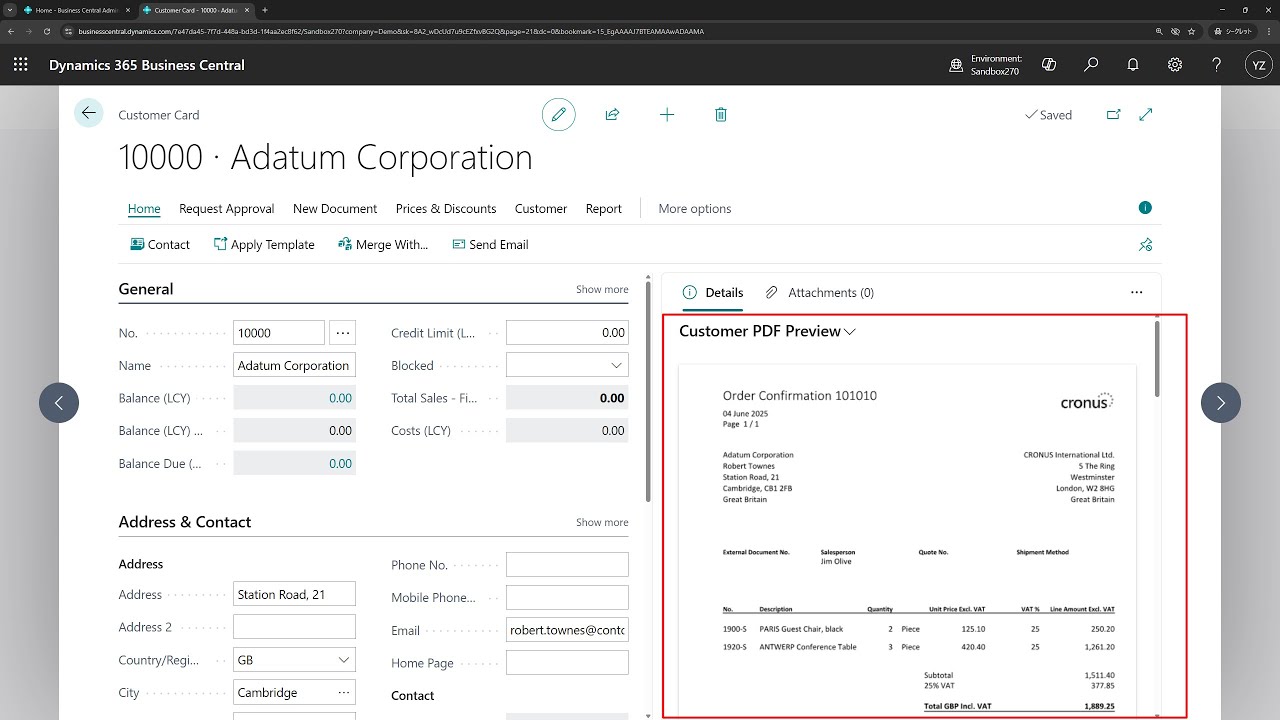The image size is (1280, 720).
Task: Open Settings gear
Action: [x=1175, y=65]
